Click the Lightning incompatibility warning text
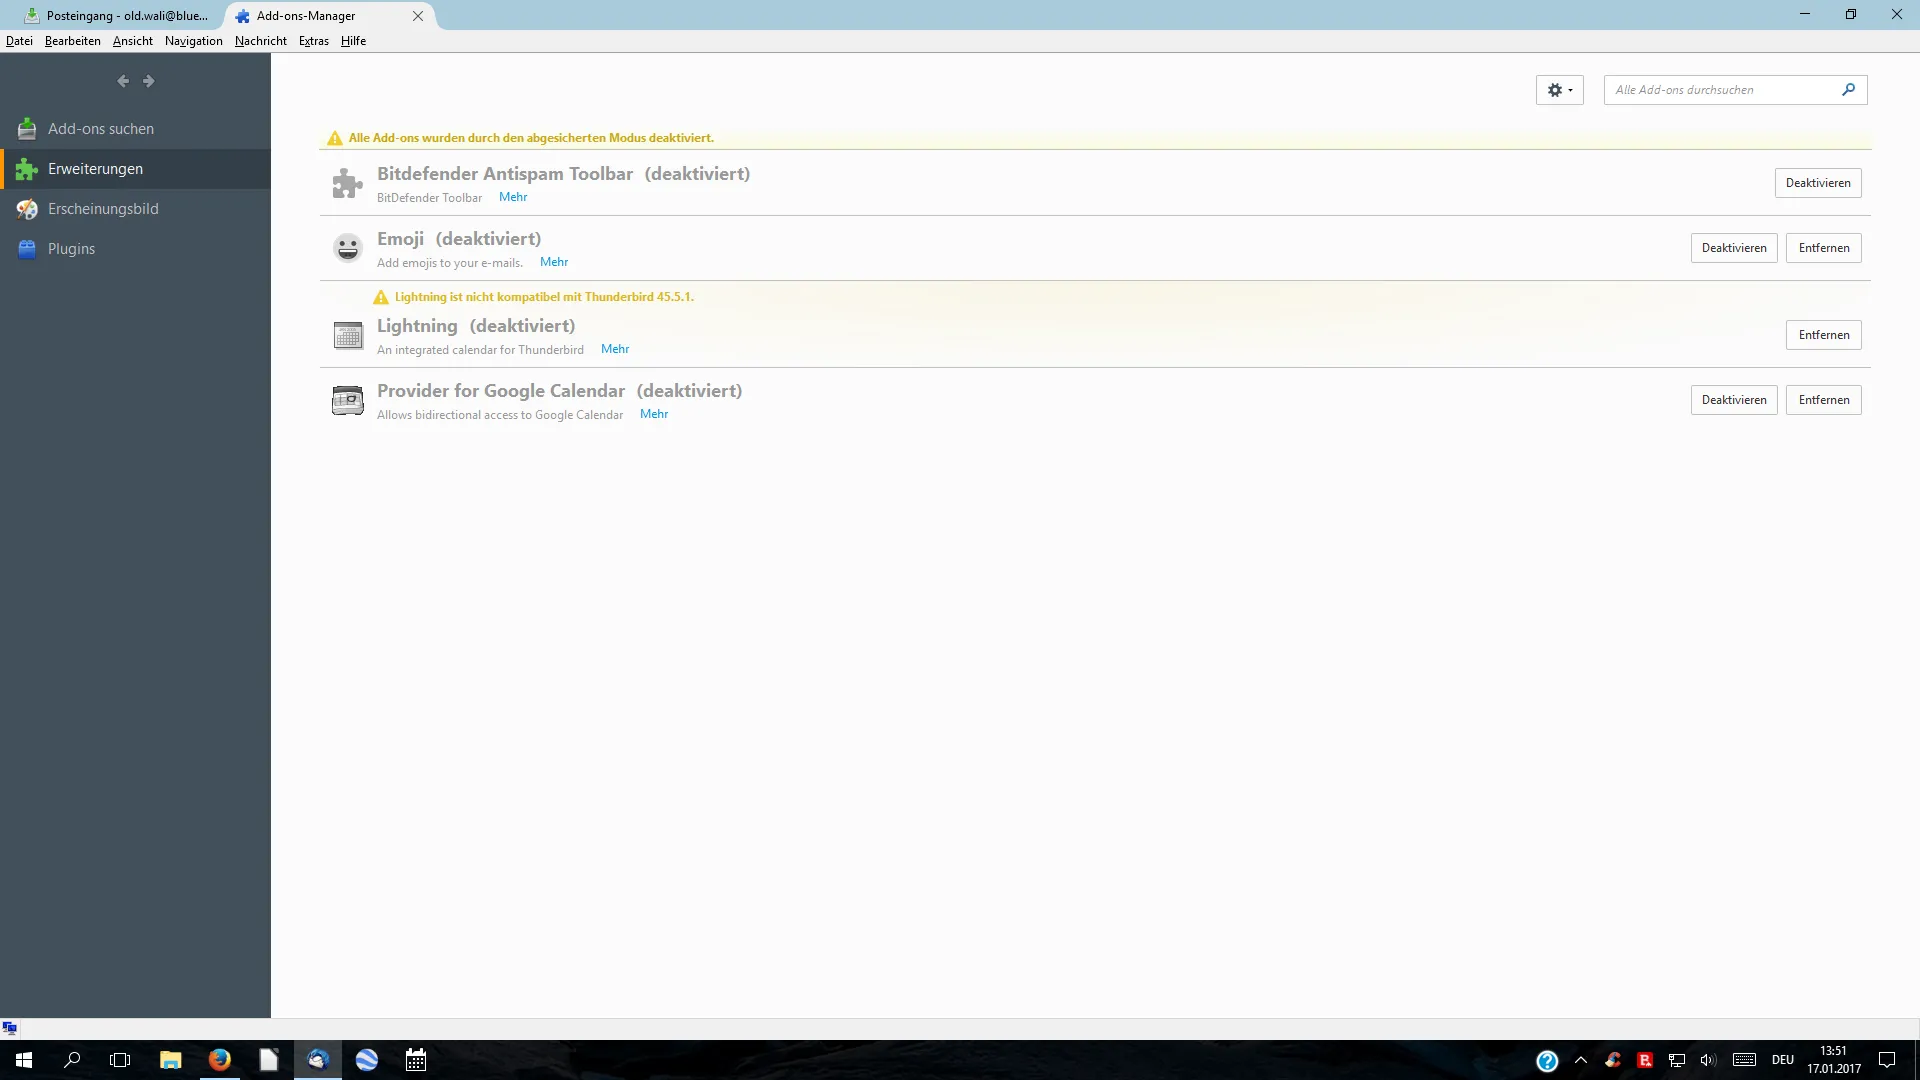1920x1080 pixels. pyautogui.click(x=544, y=297)
